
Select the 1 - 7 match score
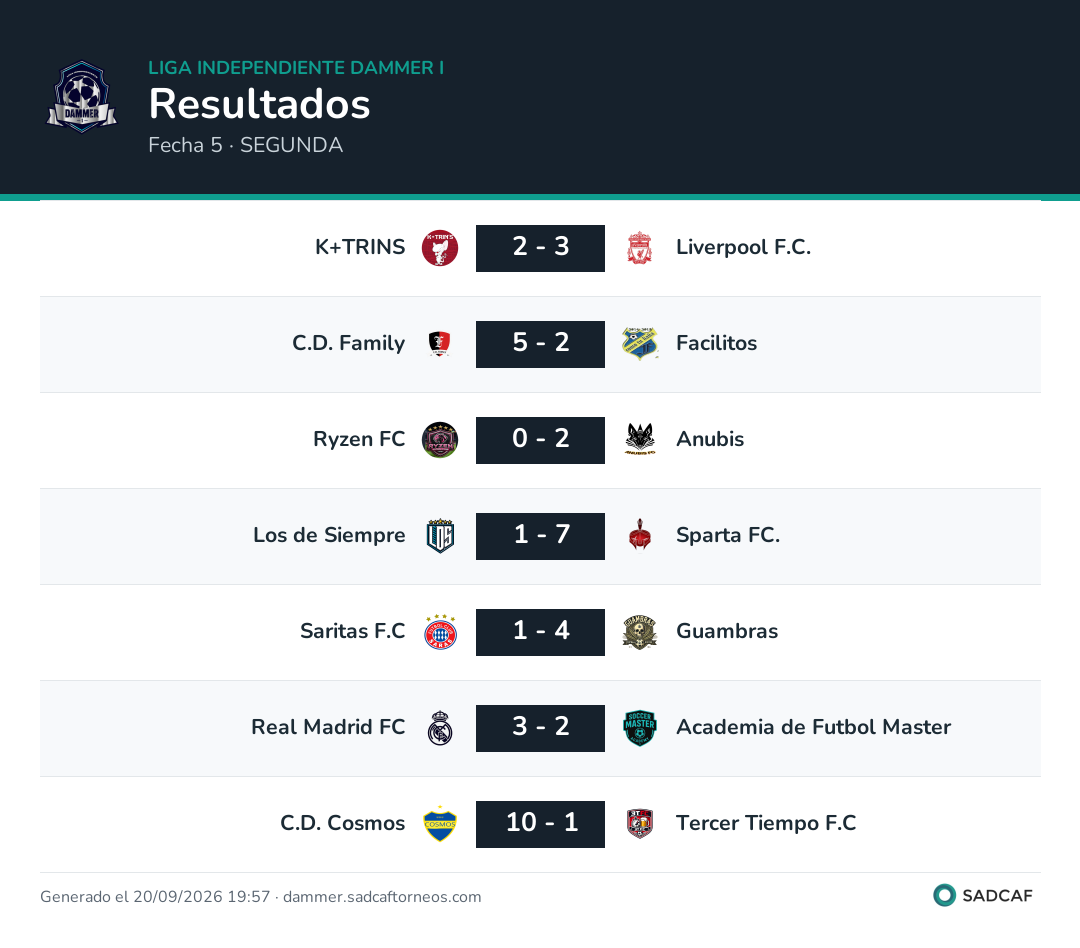[541, 536]
